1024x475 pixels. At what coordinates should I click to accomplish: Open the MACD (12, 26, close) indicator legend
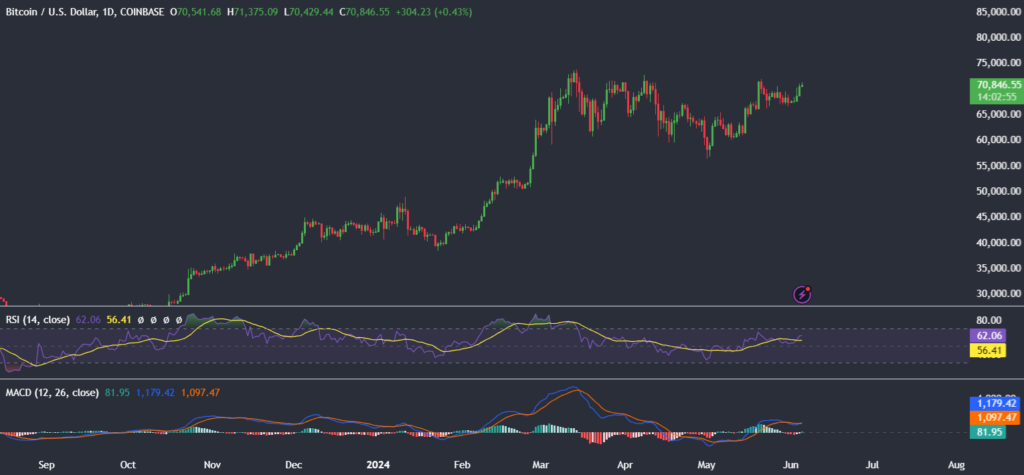(52, 393)
